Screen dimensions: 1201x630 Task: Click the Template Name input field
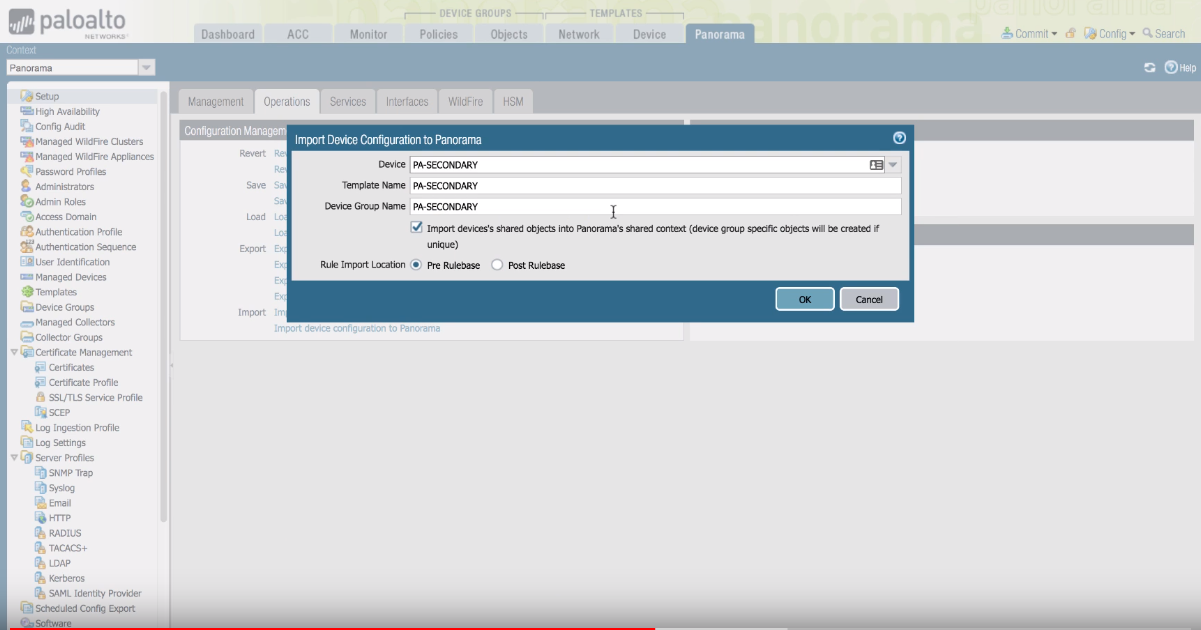coord(655,186)
